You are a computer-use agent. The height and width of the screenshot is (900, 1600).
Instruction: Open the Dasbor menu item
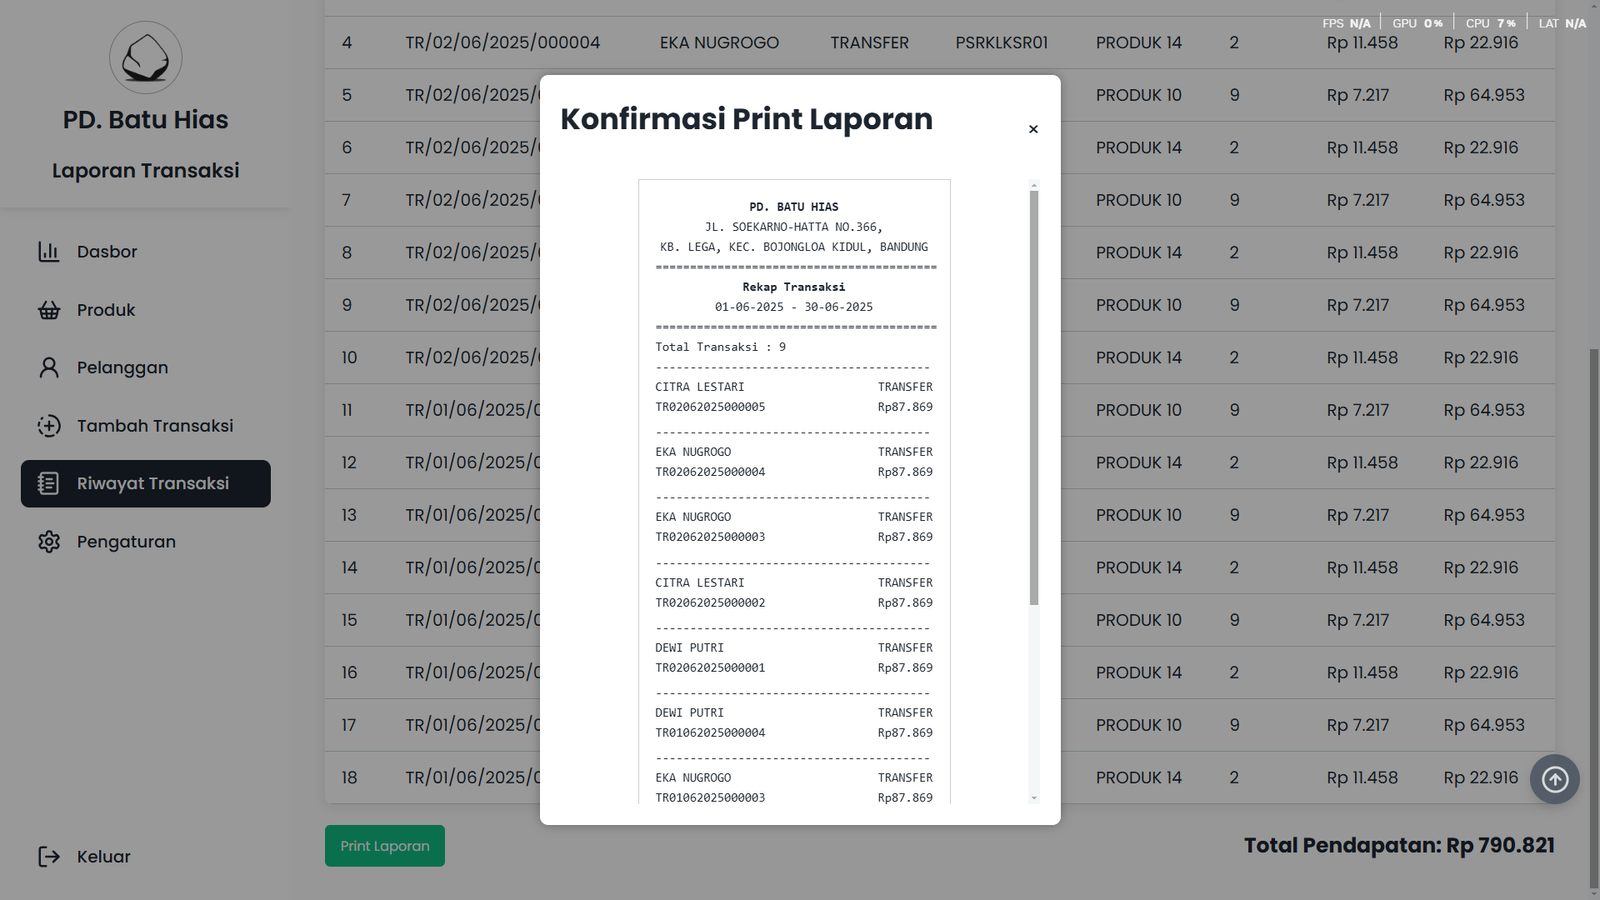(x=107, y=252)
